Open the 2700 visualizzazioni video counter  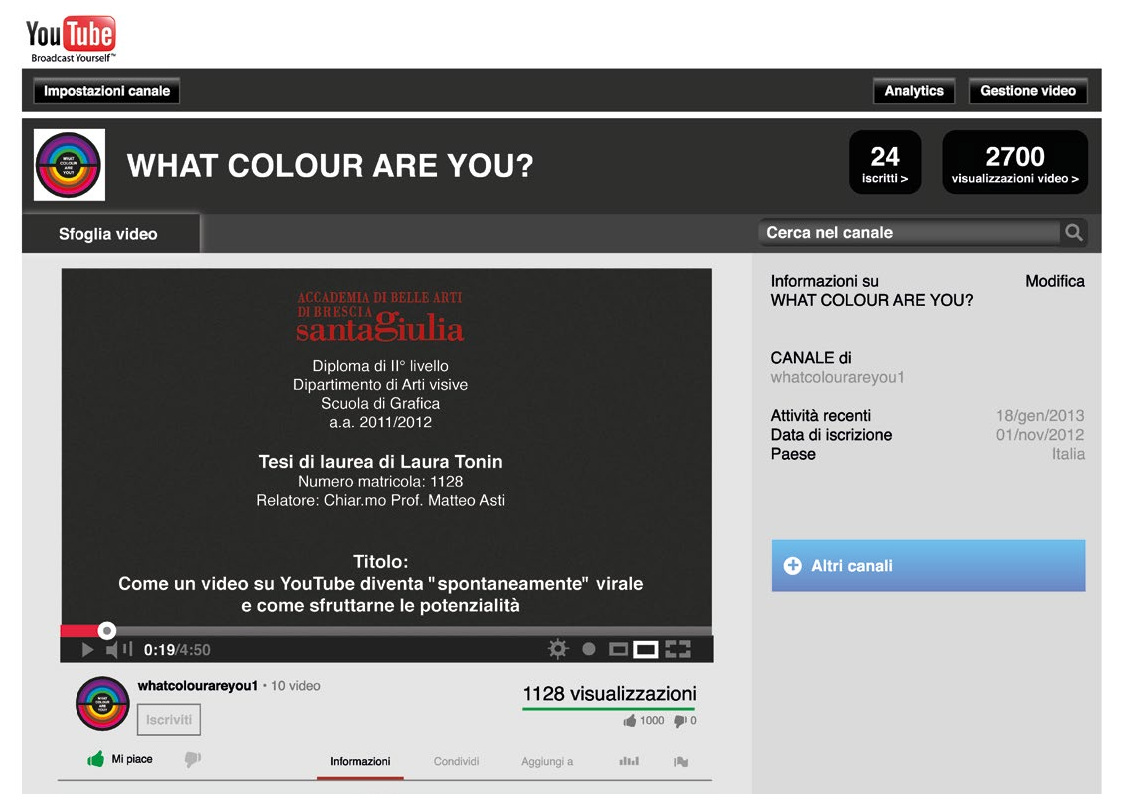(x=1015, y=163)
